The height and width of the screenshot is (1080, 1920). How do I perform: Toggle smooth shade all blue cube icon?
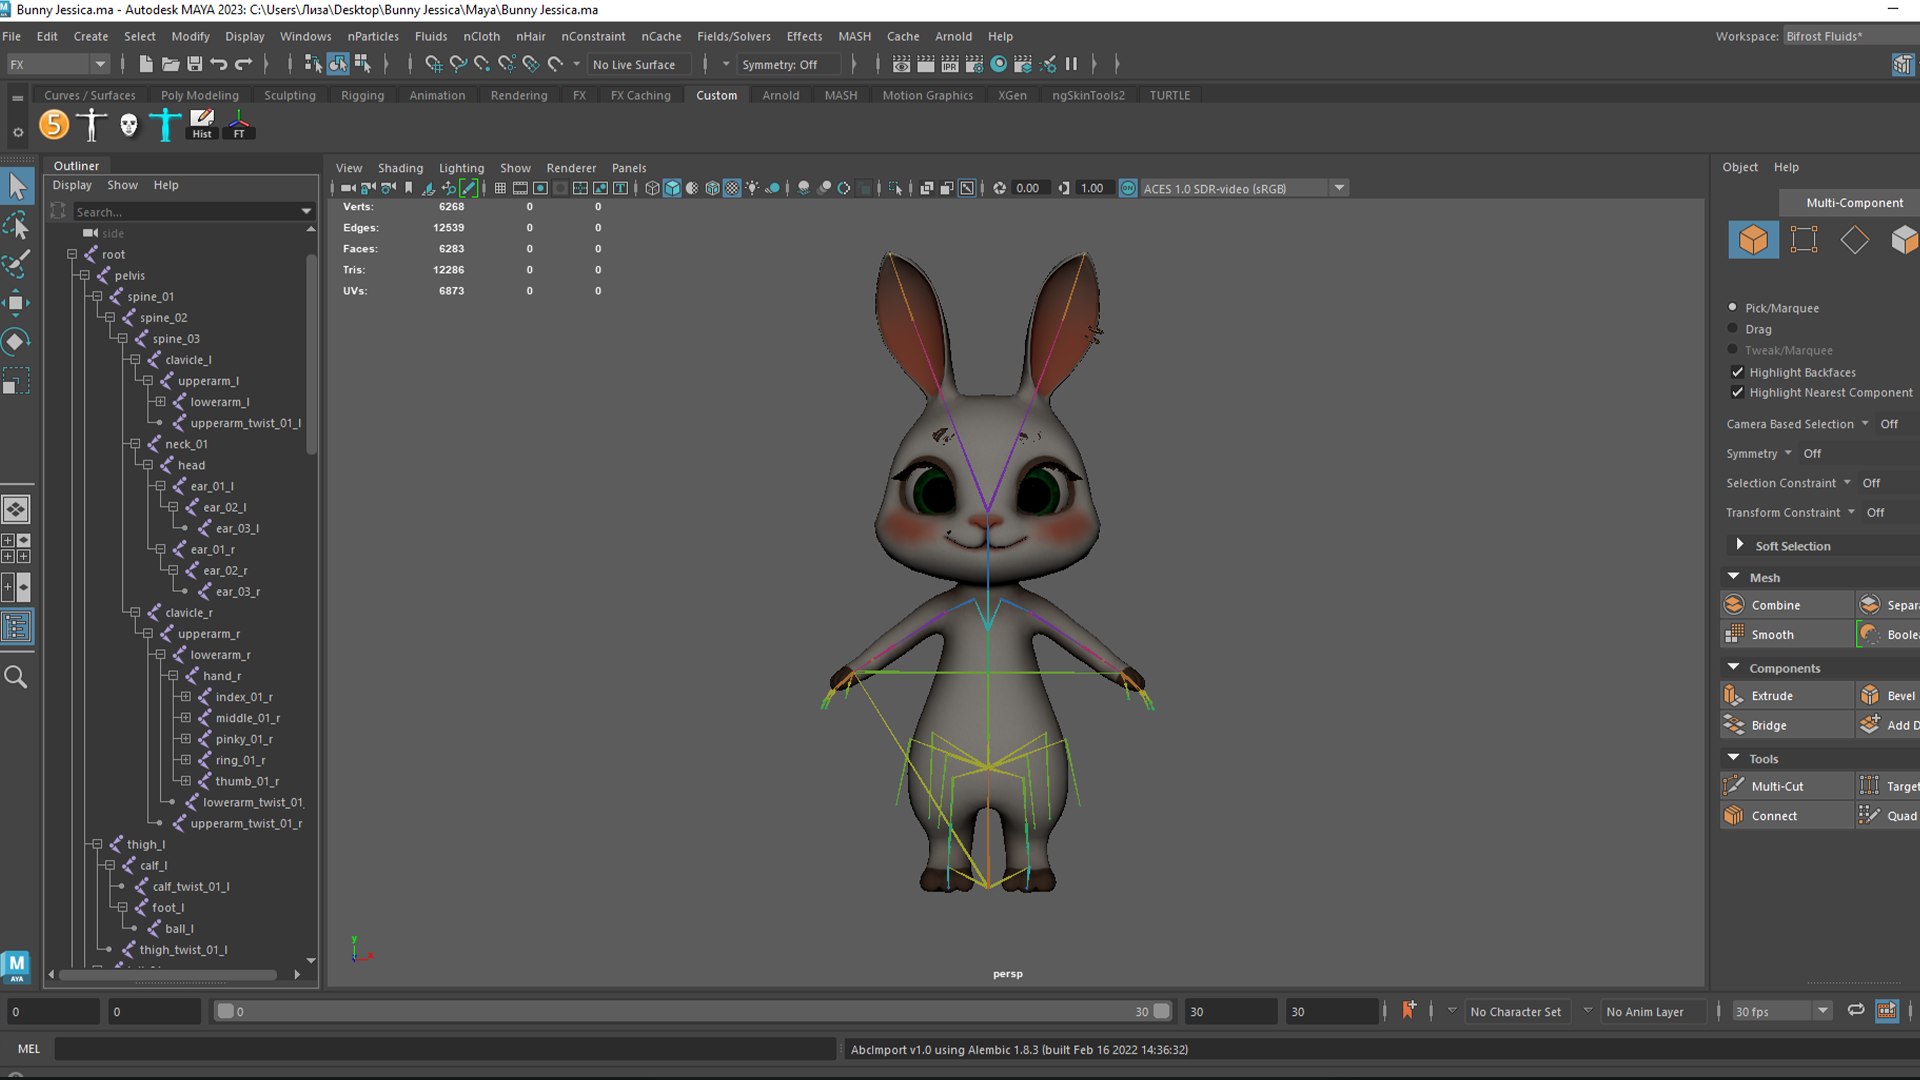coord(672,188)
